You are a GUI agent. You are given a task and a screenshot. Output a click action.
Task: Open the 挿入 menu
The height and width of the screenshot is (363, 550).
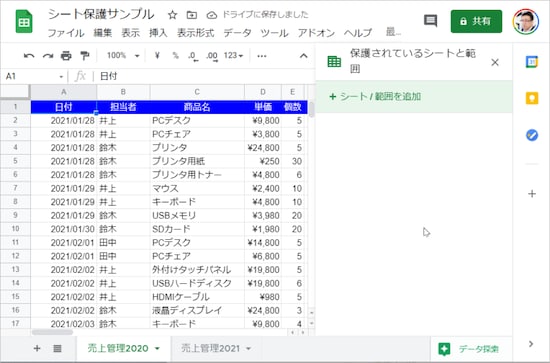[158, 33]
